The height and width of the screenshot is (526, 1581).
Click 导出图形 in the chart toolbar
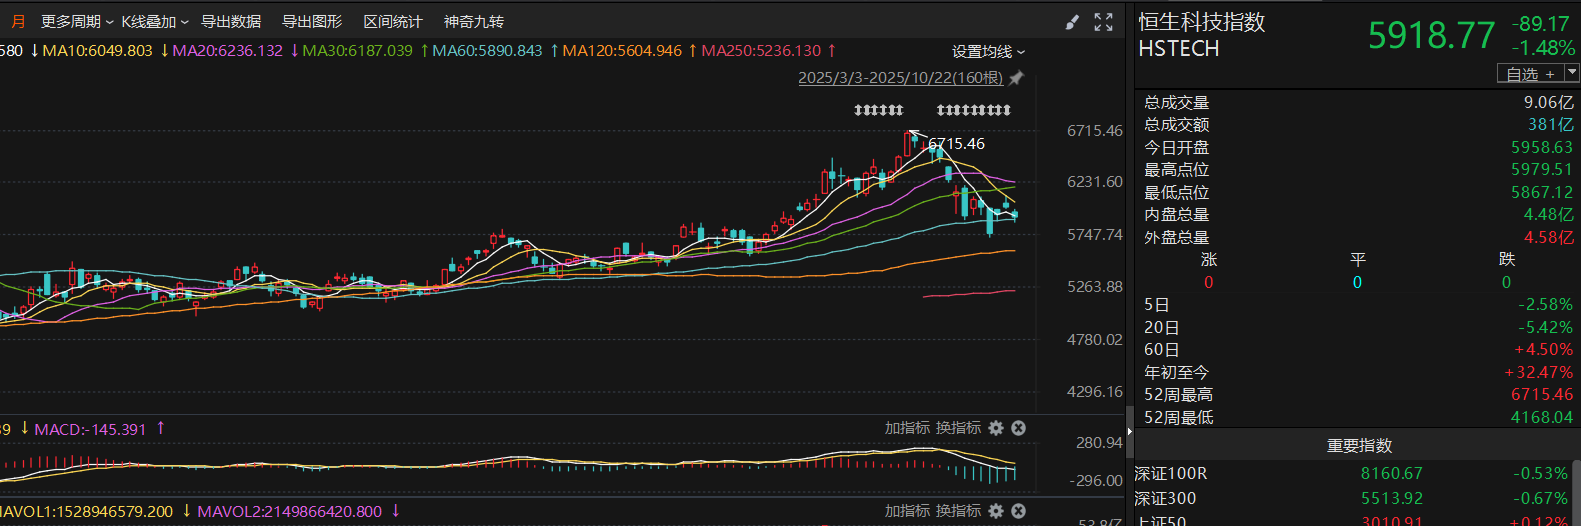(x=312, y=22)
